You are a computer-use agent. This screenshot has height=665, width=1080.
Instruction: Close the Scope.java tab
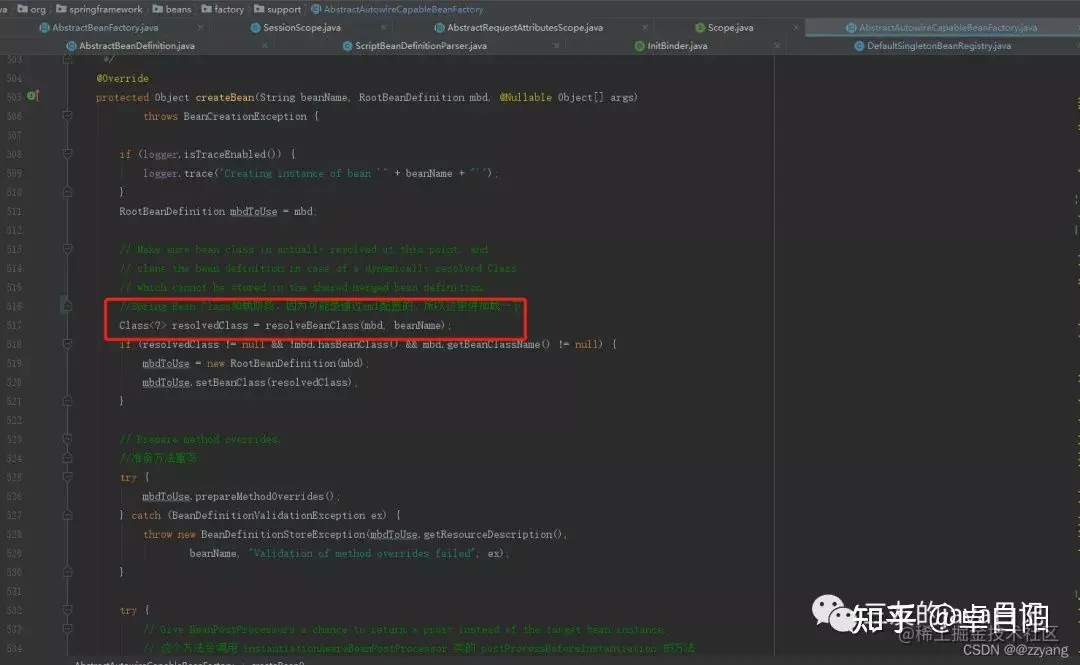pyautogui.click(x=796, y=28)
